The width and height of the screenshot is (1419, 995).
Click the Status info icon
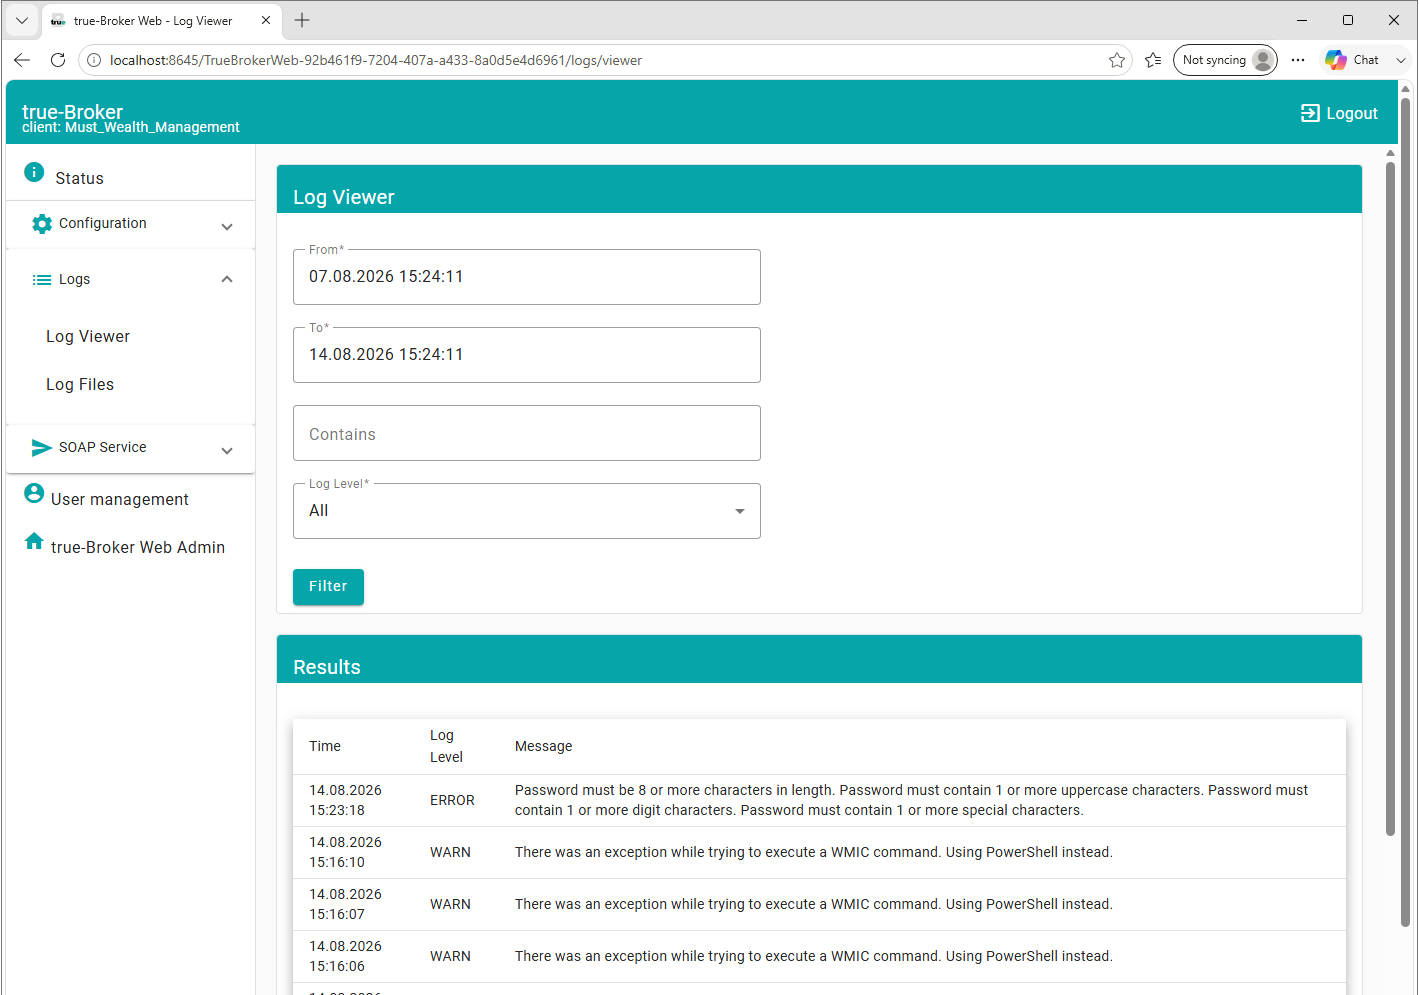pyautogui.click(x=34, y=172)
